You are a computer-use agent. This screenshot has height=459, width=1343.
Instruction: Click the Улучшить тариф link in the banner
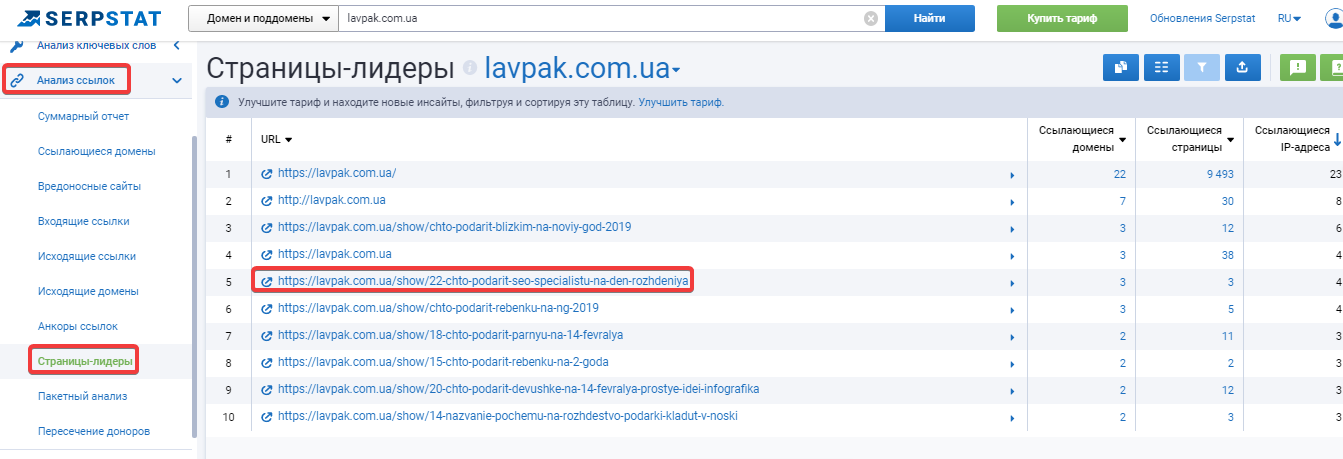681,102
